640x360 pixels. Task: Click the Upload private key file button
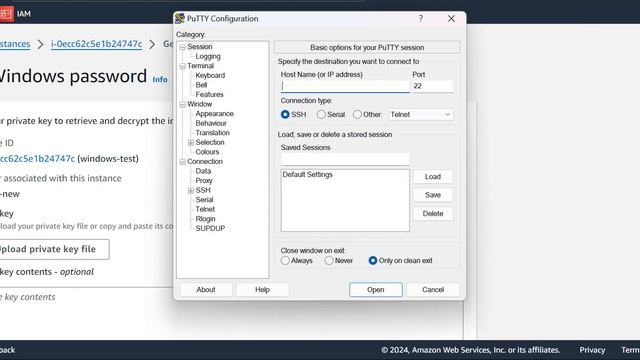54,249
